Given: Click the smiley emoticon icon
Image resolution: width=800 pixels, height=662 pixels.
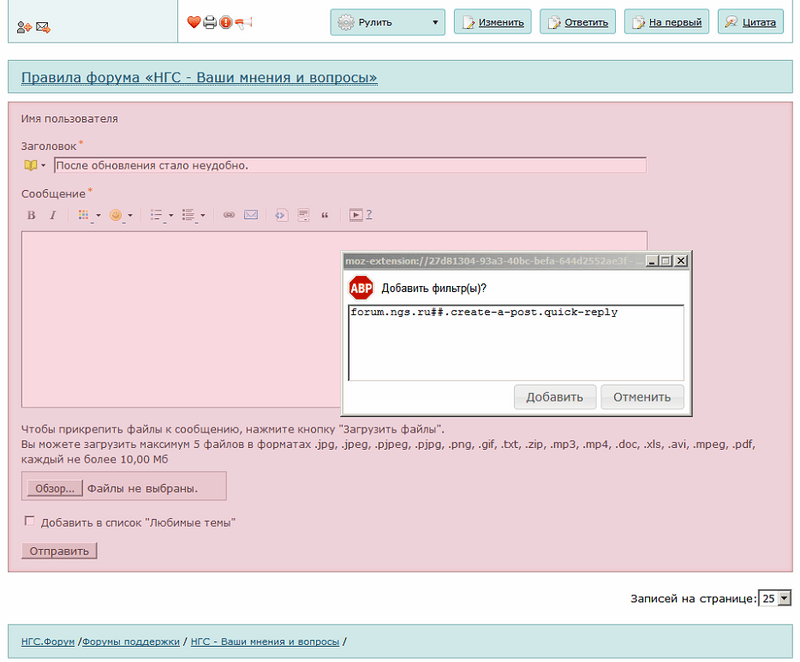Looking at the screenshot, I should (116, 215).
